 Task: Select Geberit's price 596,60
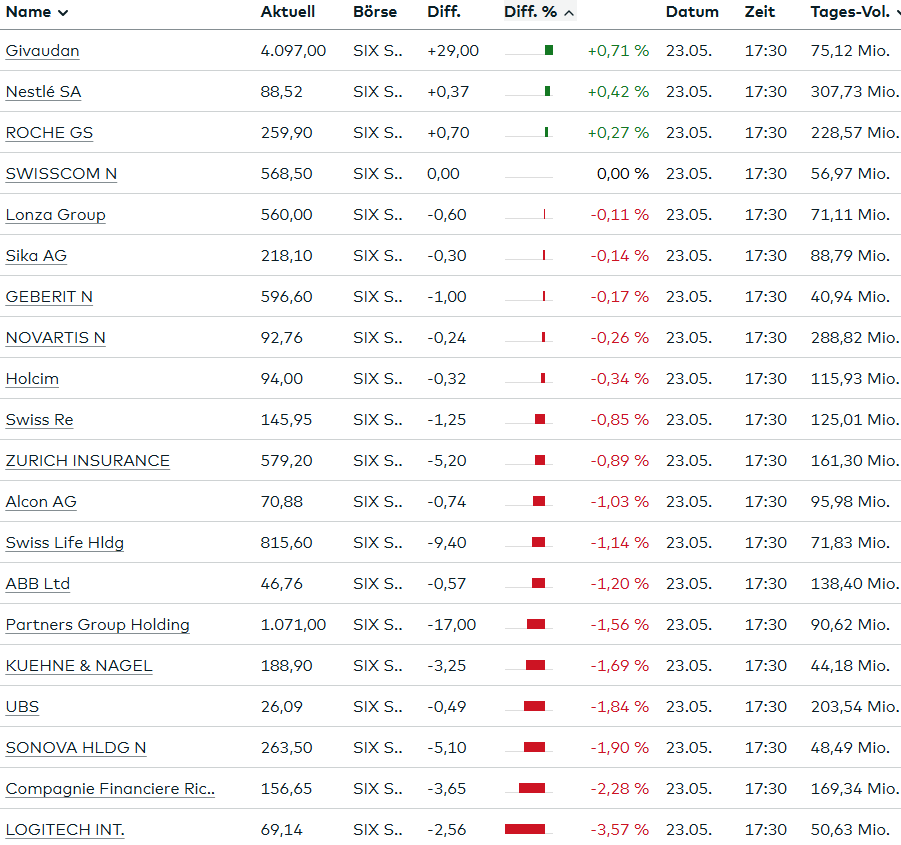coord(287,296)
